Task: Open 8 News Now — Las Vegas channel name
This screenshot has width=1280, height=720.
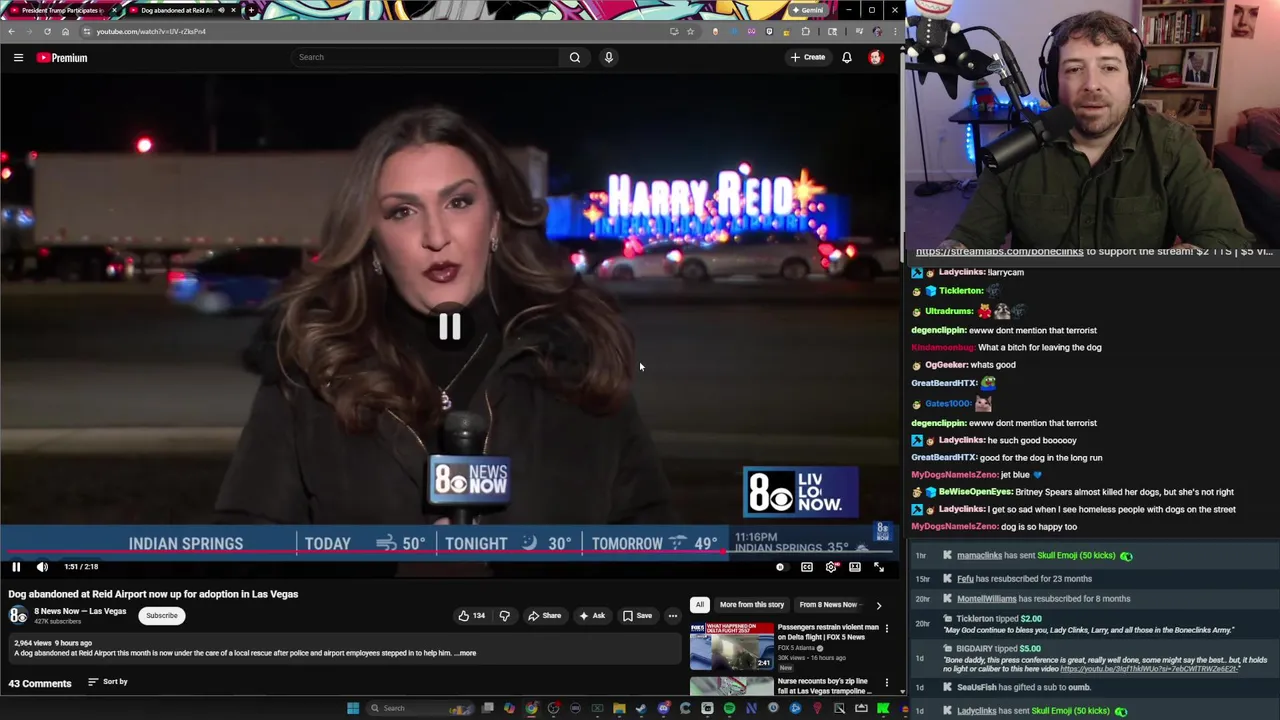Action: (80, 611)
